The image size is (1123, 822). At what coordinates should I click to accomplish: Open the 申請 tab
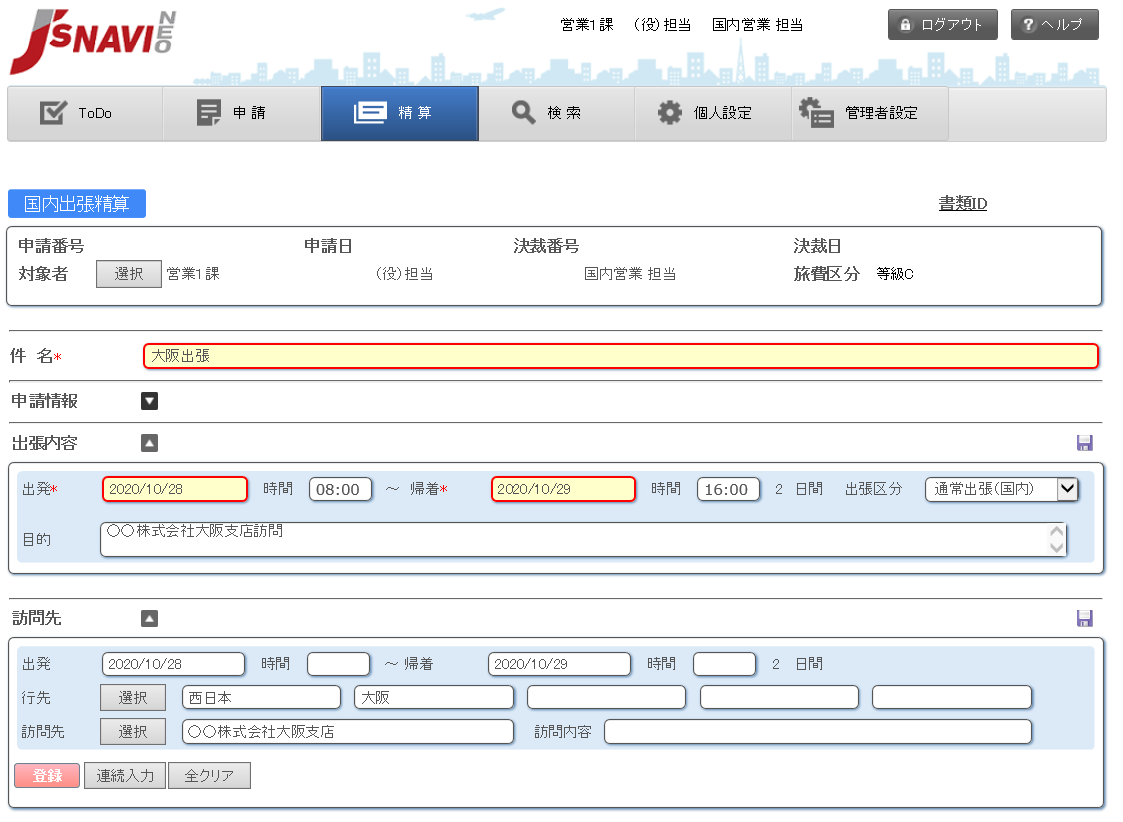coord(241,113)
